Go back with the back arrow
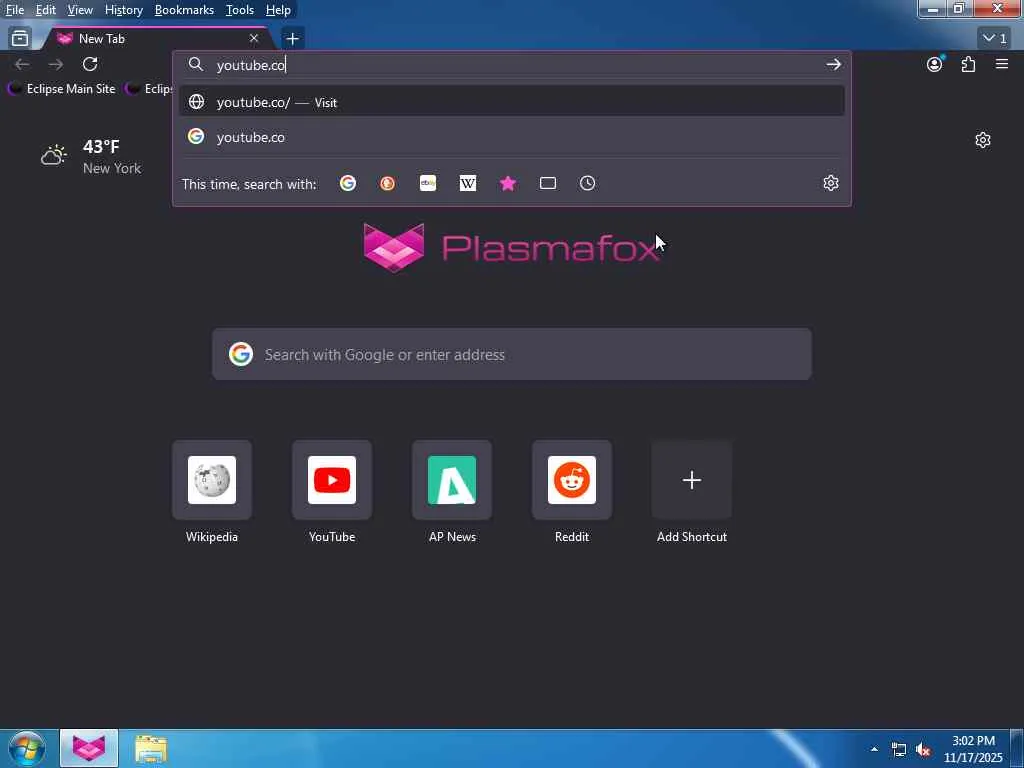The image size is (1024, 768). [x=22, y=64]
